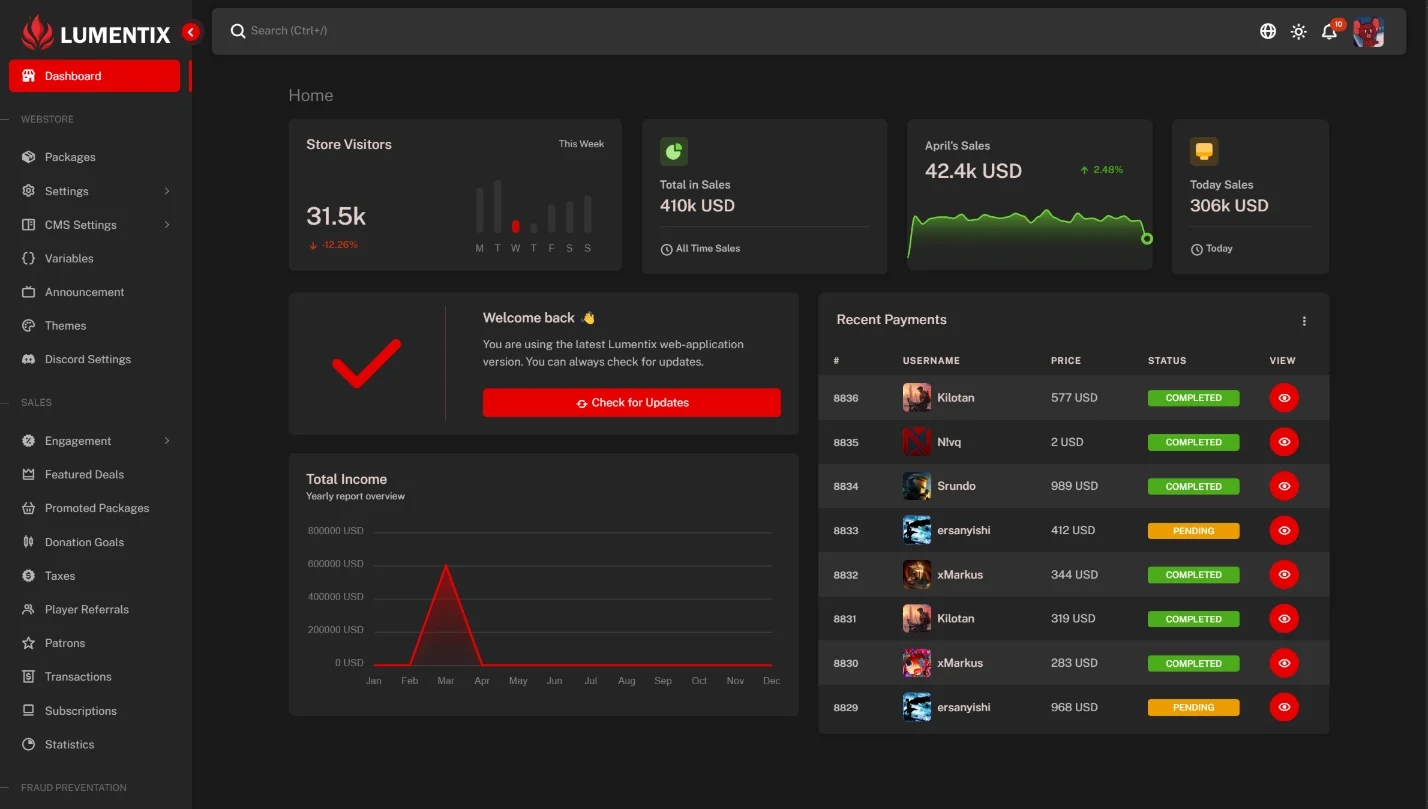This screenshot has height=809, width=1428.
Task: Collapse sidebar with red chevron button
Action: coord(191,32)
